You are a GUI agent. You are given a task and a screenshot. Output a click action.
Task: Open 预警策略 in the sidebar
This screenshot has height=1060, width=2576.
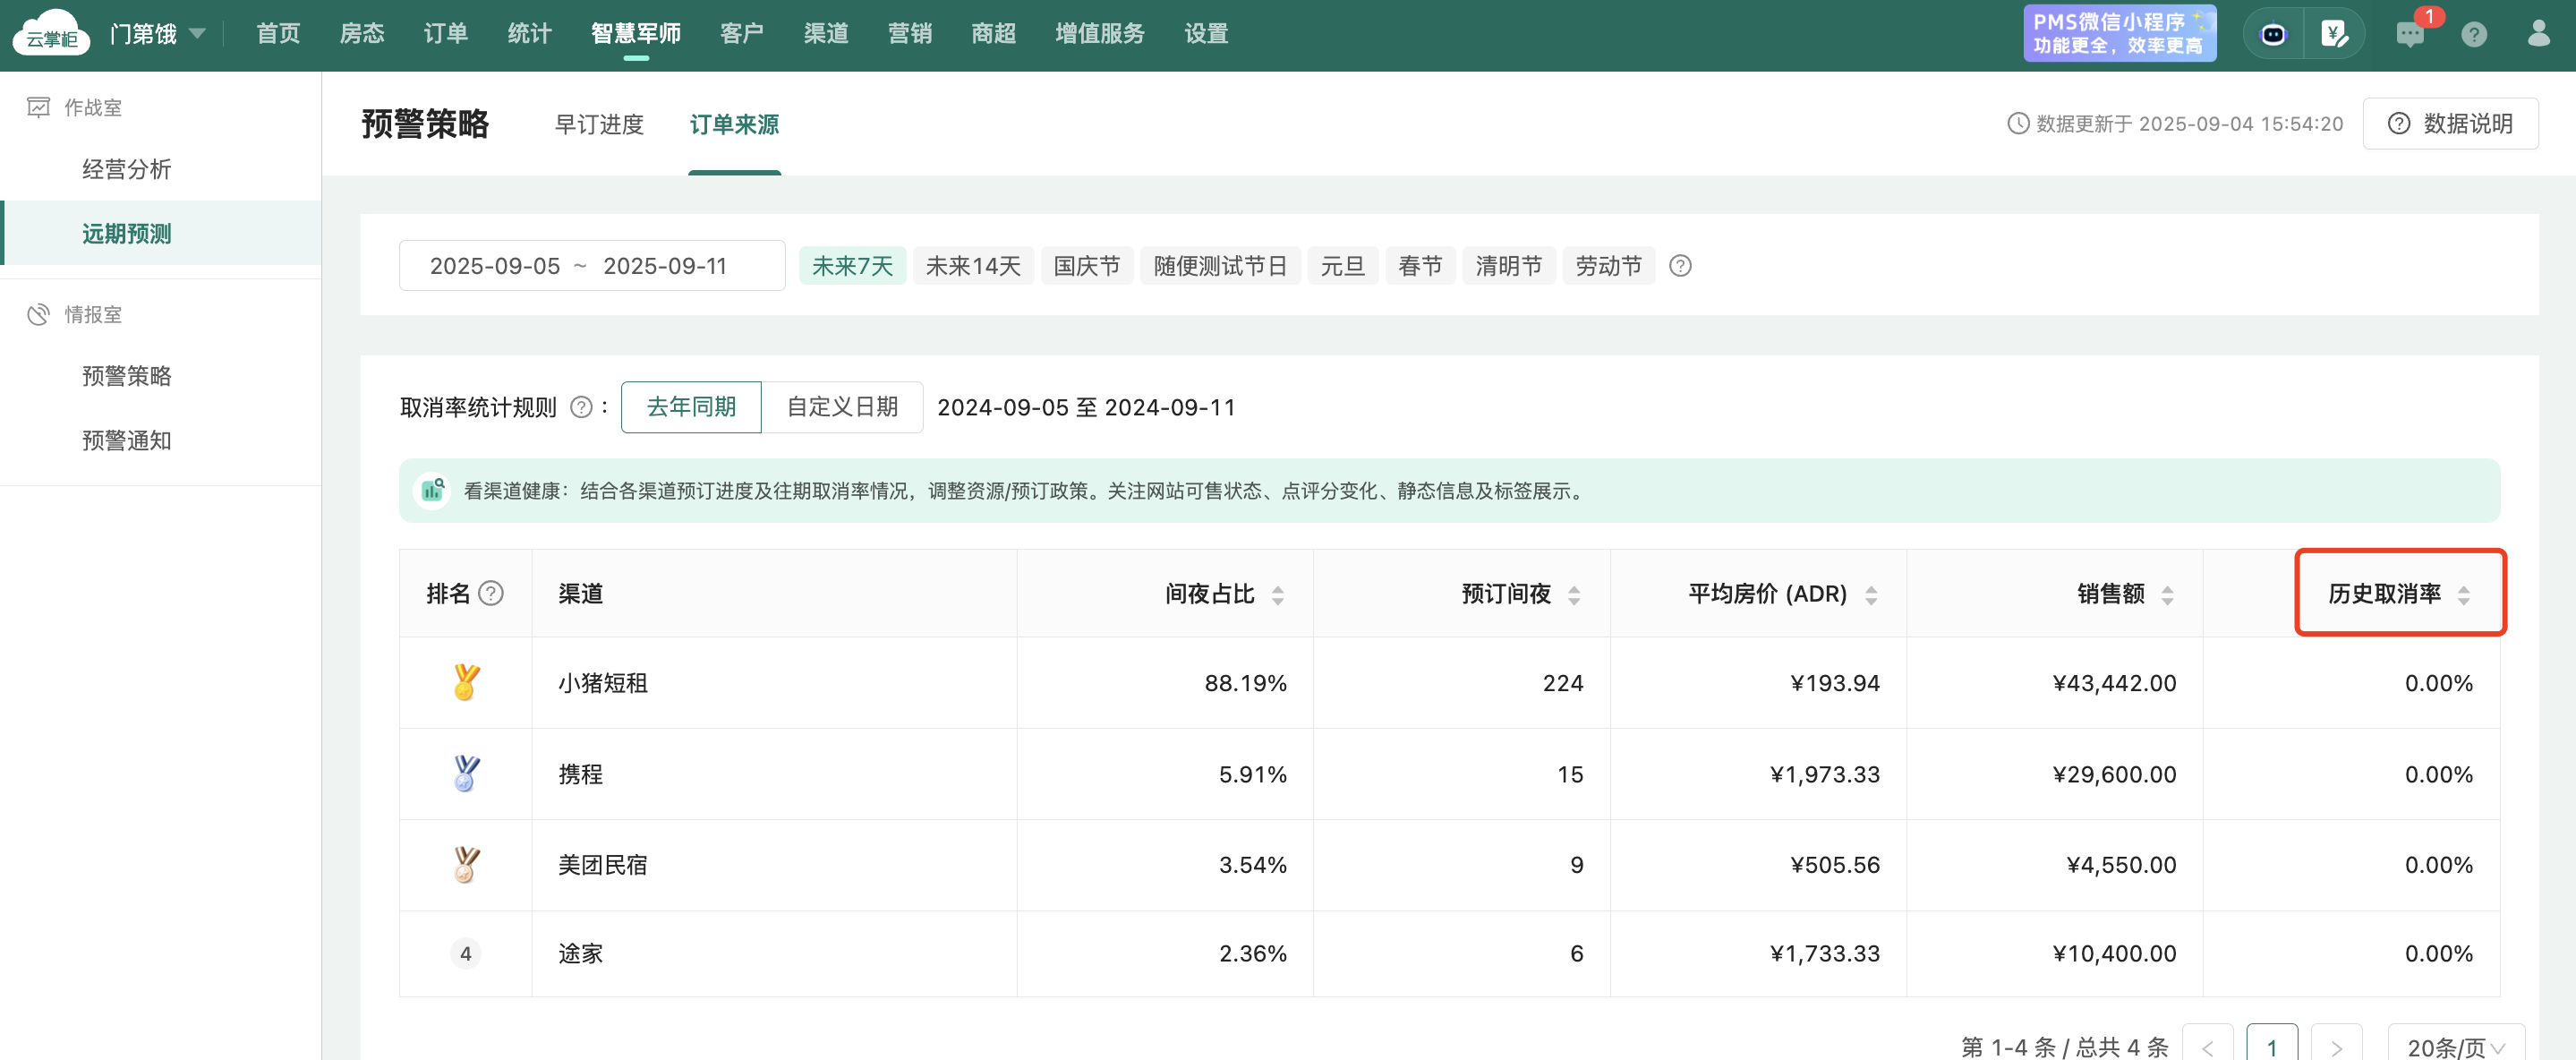pos(126,376)
